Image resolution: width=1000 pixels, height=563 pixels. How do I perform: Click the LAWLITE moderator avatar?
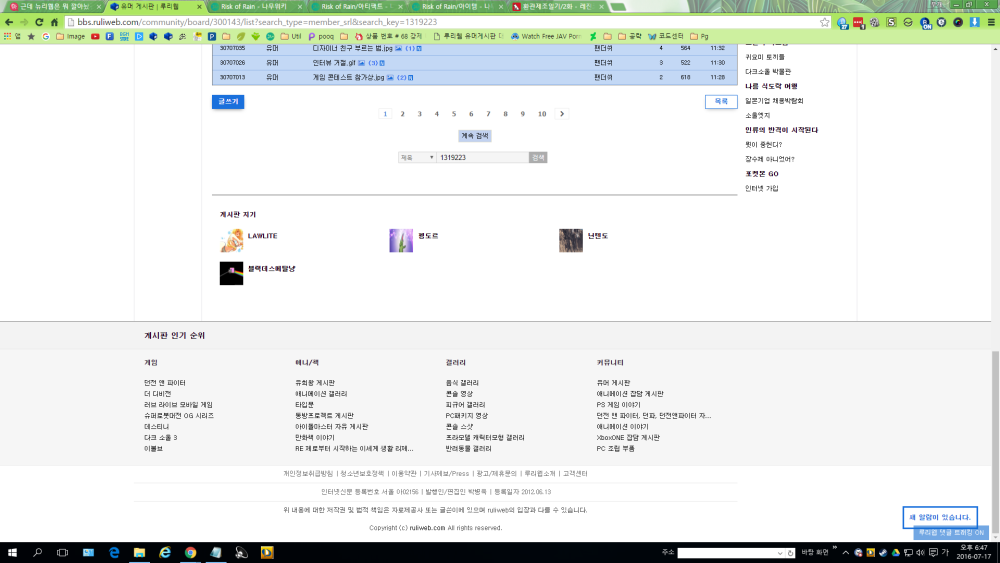coord(231,240)
